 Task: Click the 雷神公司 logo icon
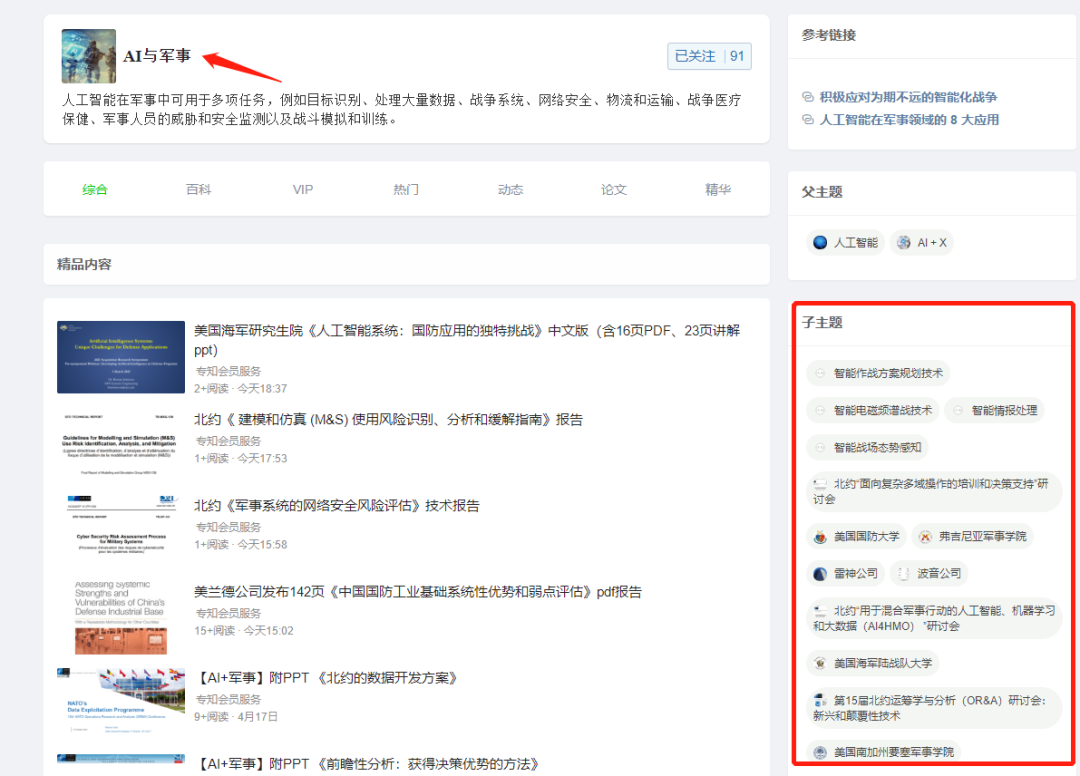tap(820, 574)
